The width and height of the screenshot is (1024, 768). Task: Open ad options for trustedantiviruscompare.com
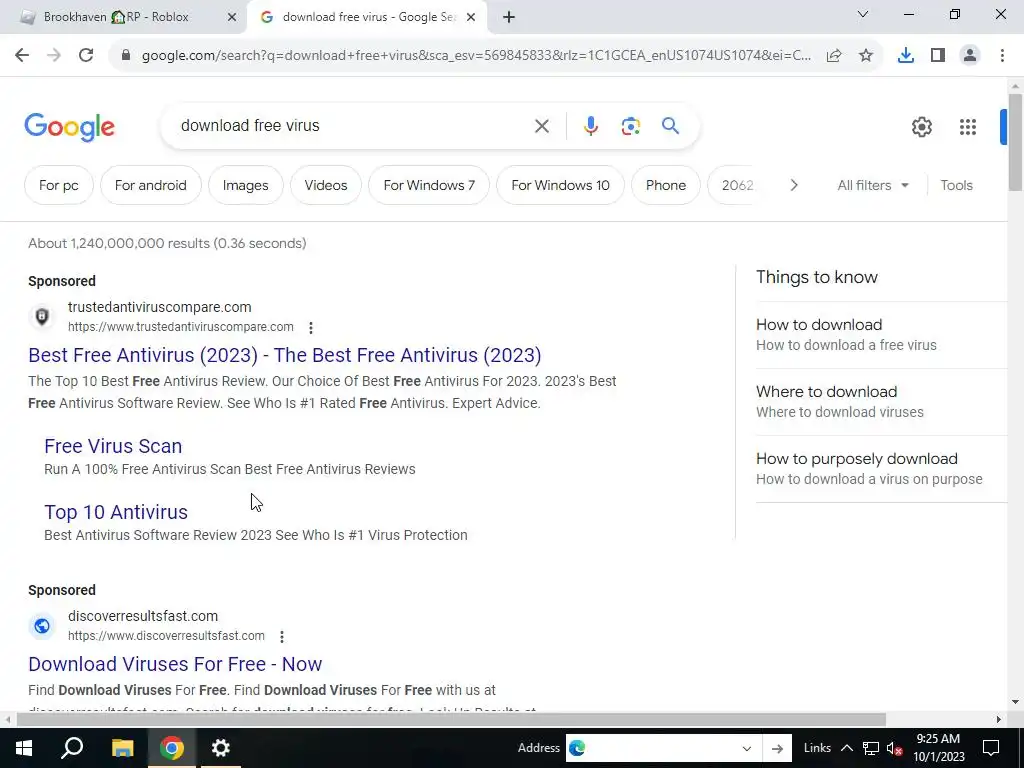pos(311,328)
